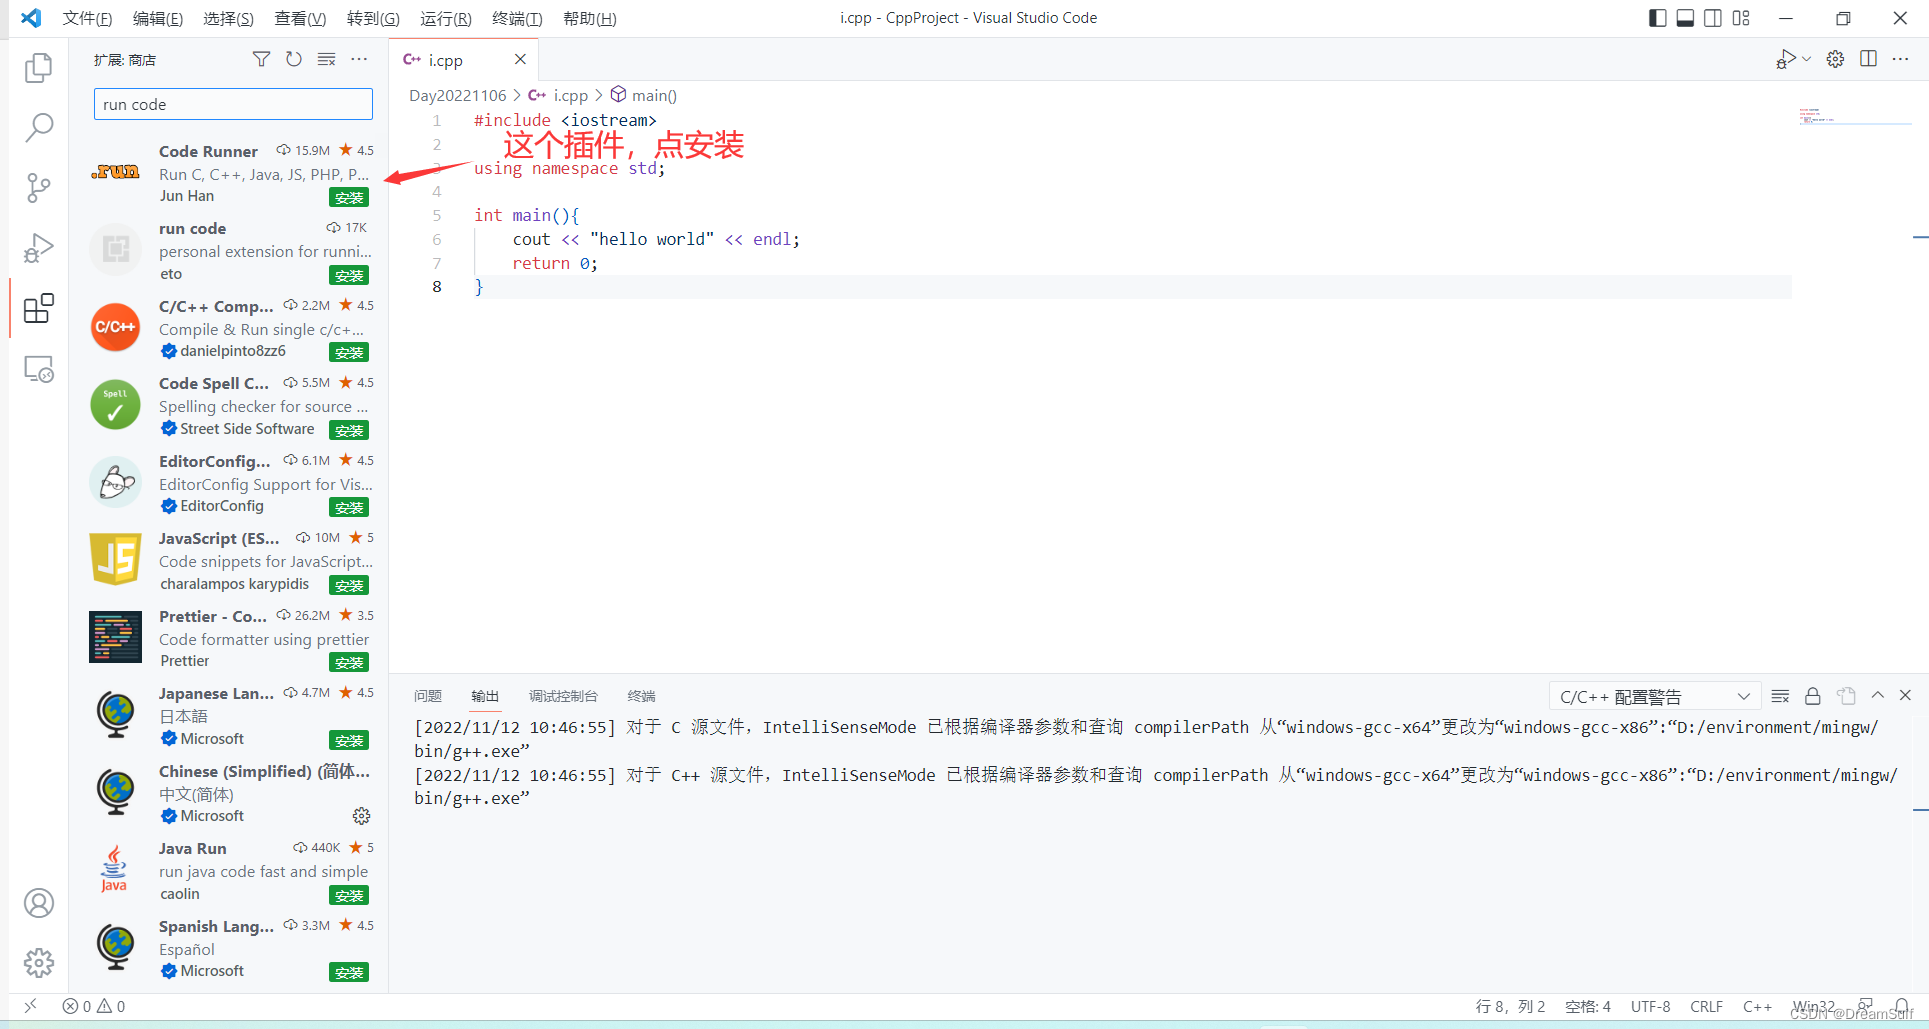Open the remote window indicator in status bar

[31, 1006]
